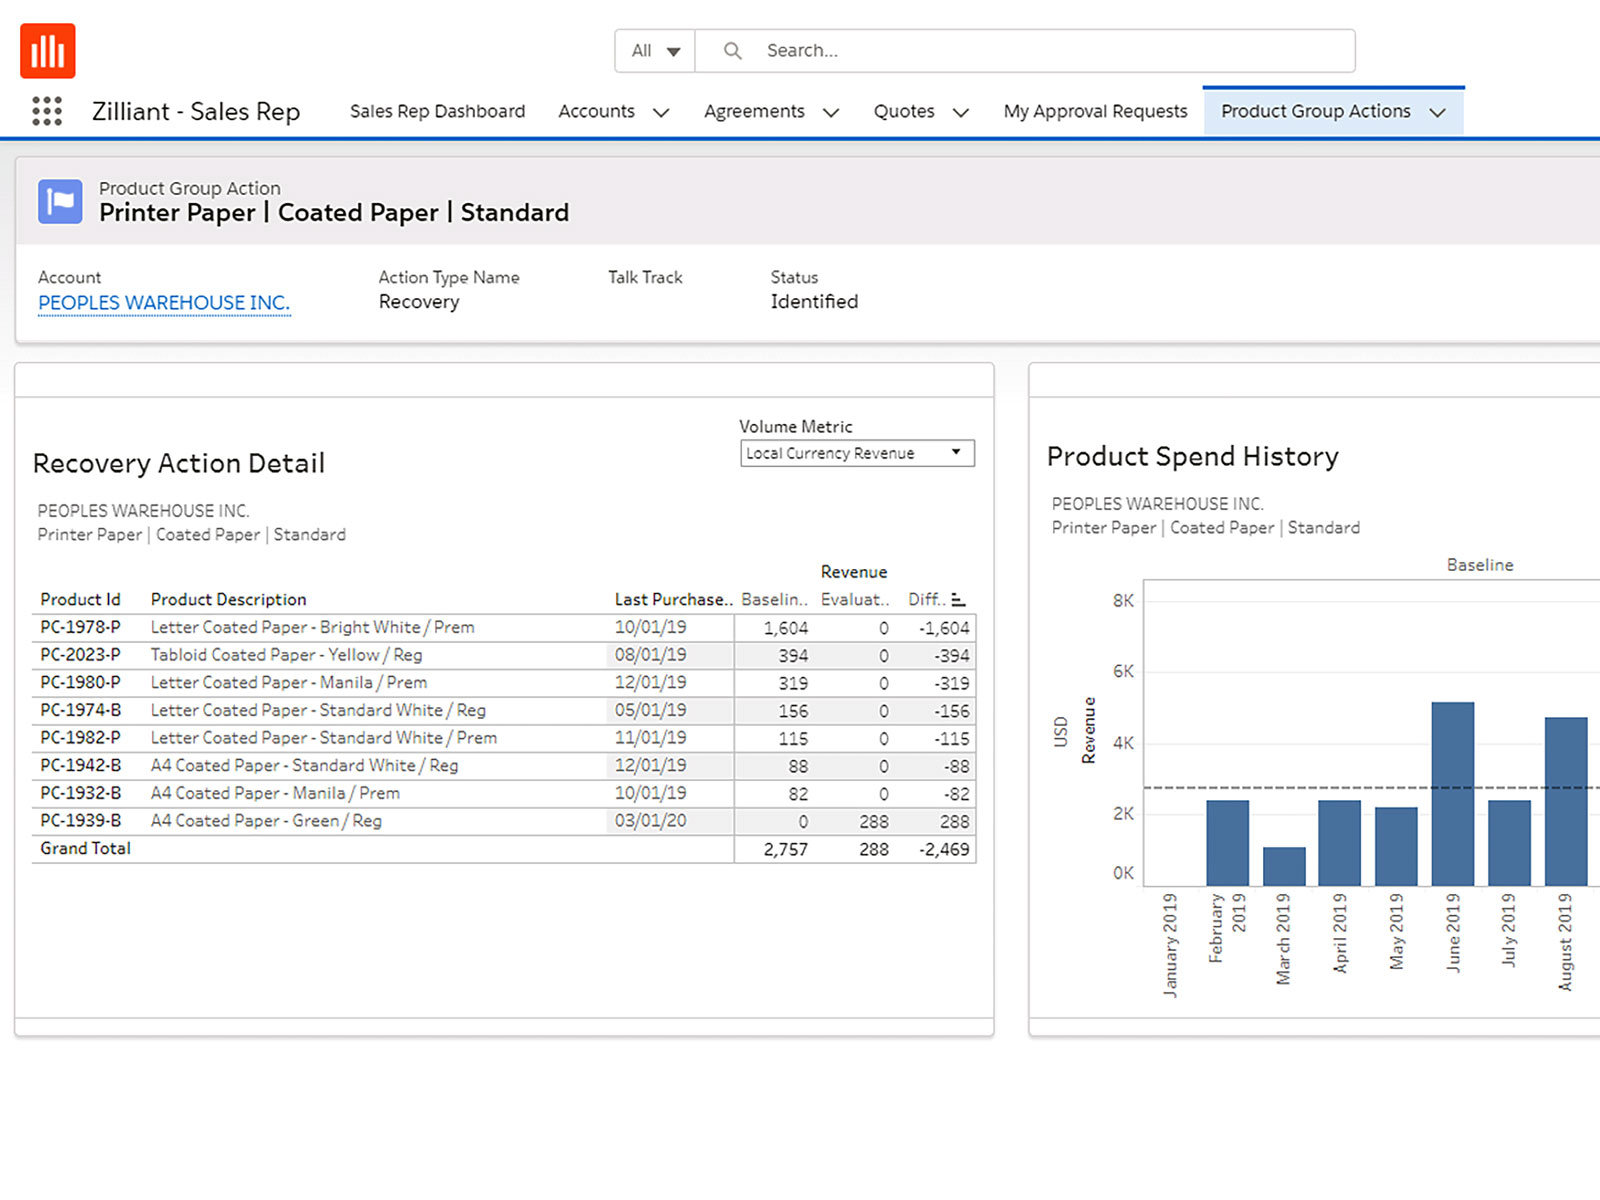Click 'A4 Coated Paper - Green / Reg'
The width and height of the screenshot is (1600, 1200).
coord(266,820)
